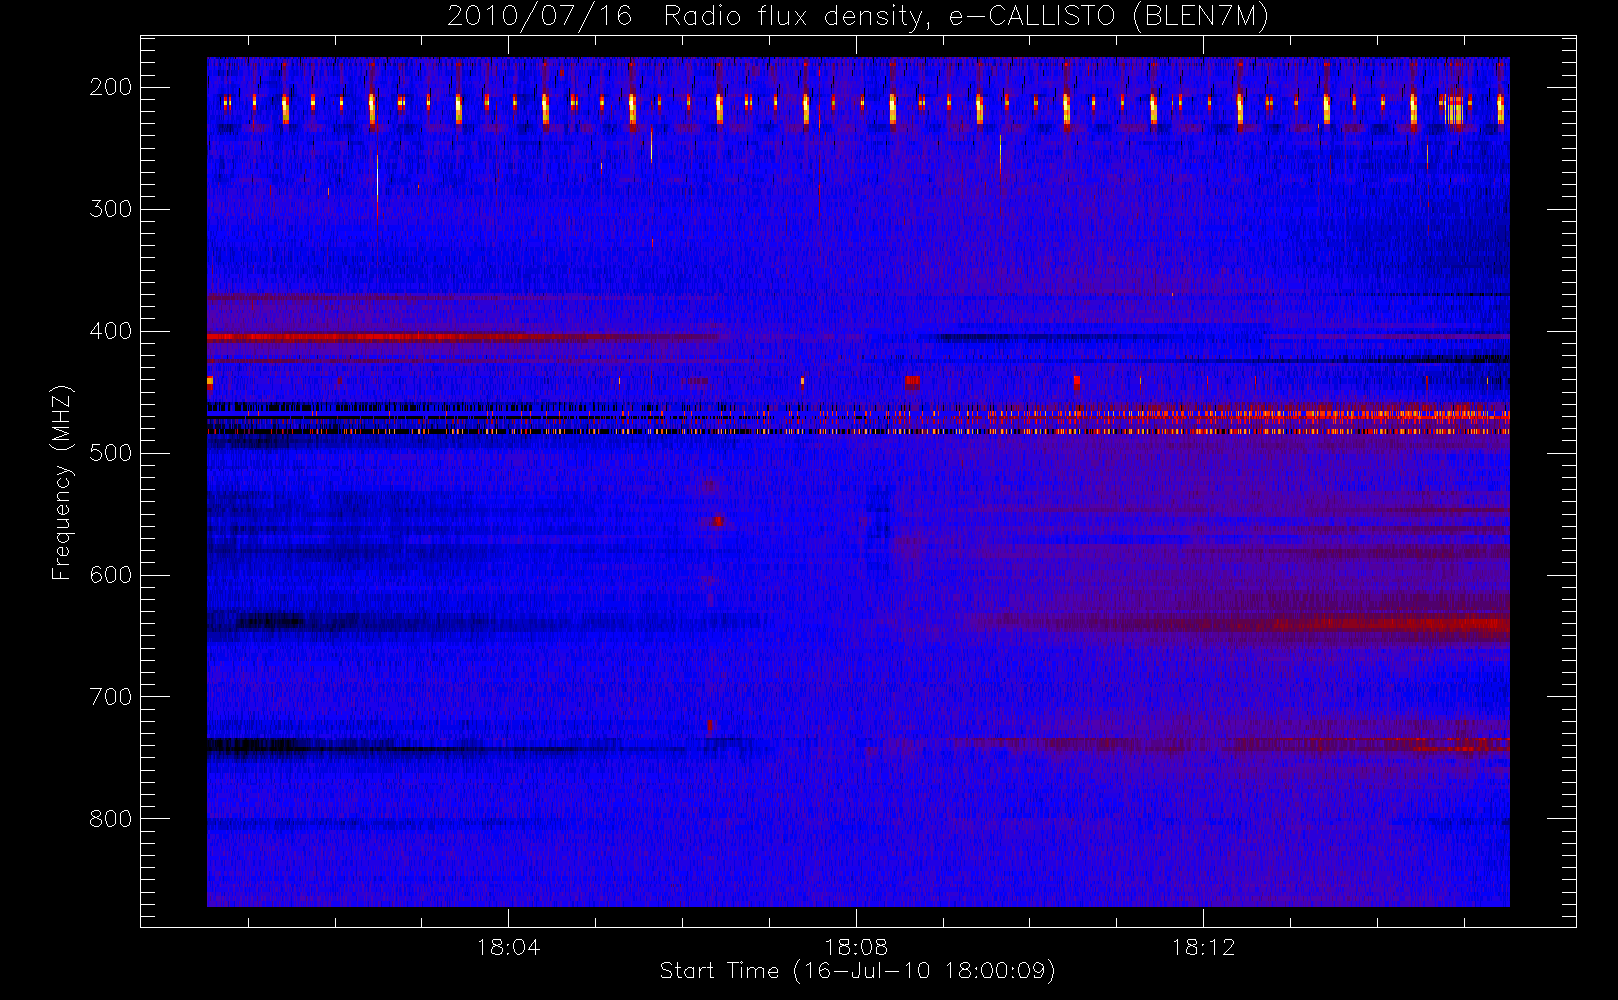Click the 800 frequency tick label

[111, 819]
